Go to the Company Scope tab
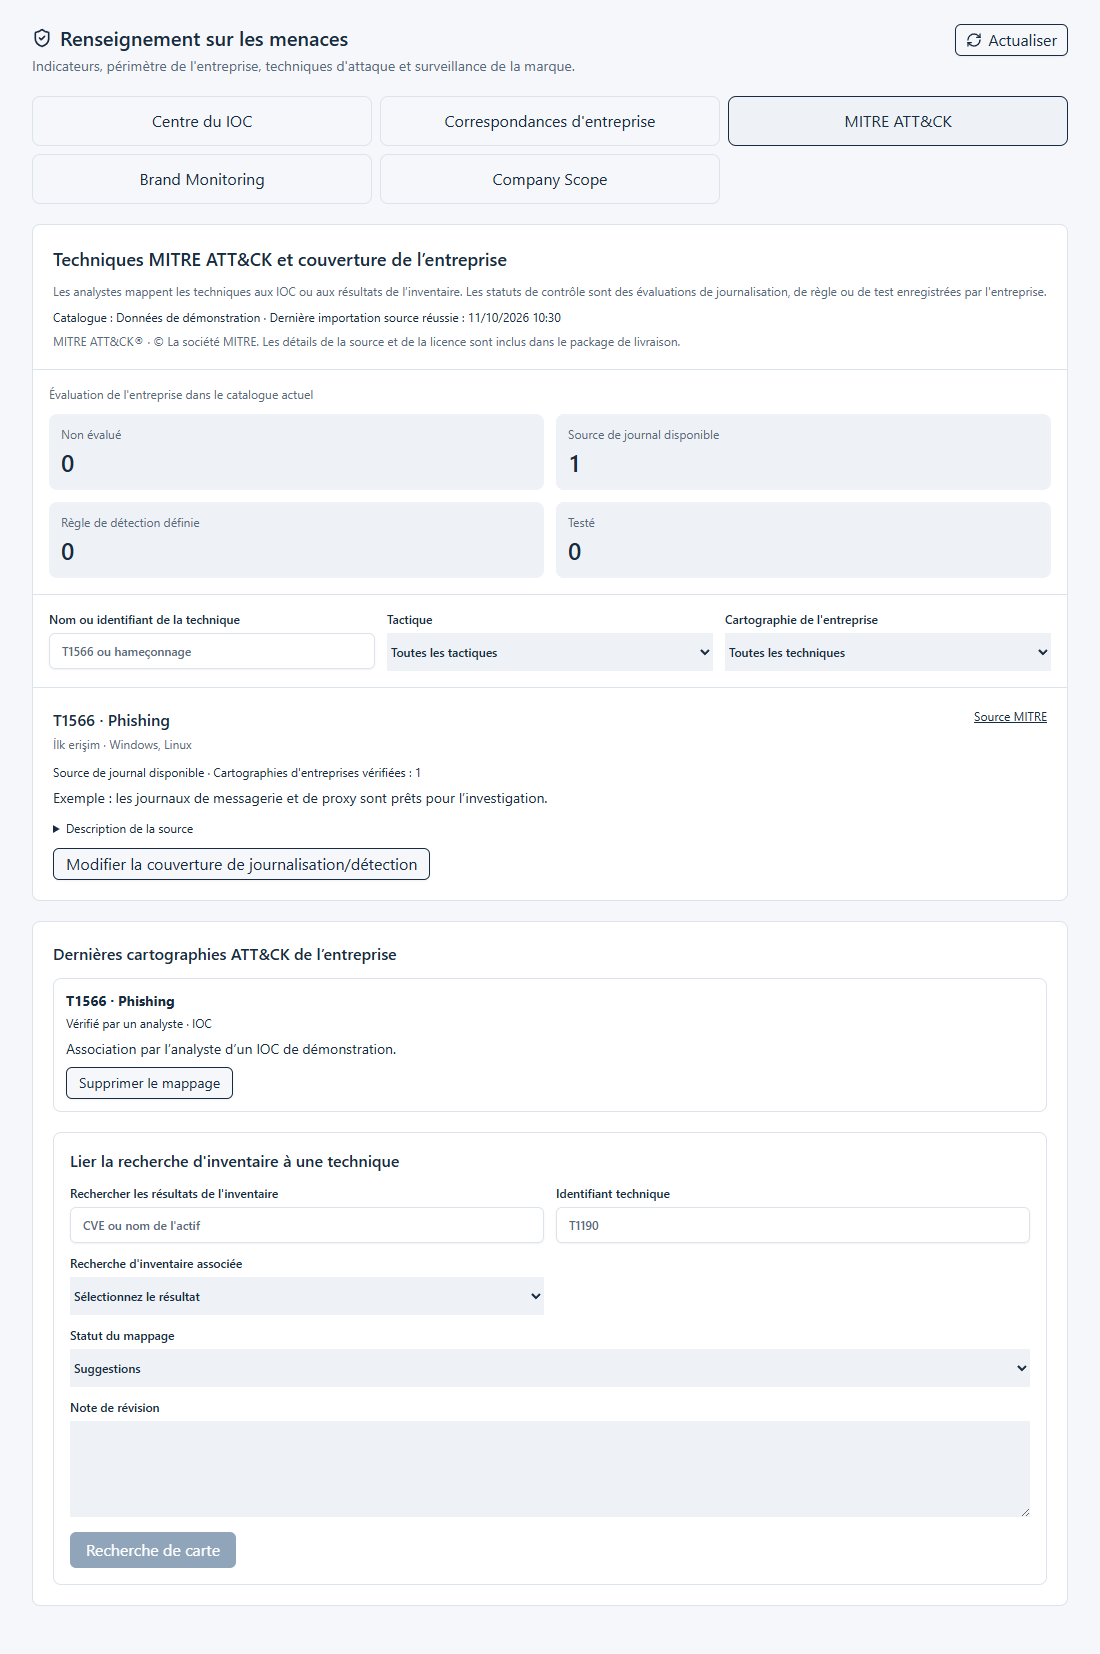Image resolution: width=1100 pixels, height=1654 pixels. point(550,179)
